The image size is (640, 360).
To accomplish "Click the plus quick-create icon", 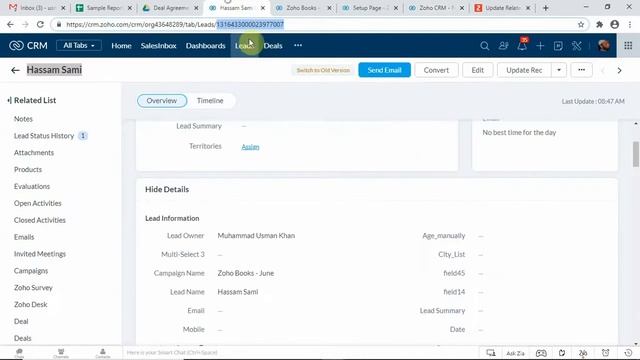I will (x=540, y=46).
